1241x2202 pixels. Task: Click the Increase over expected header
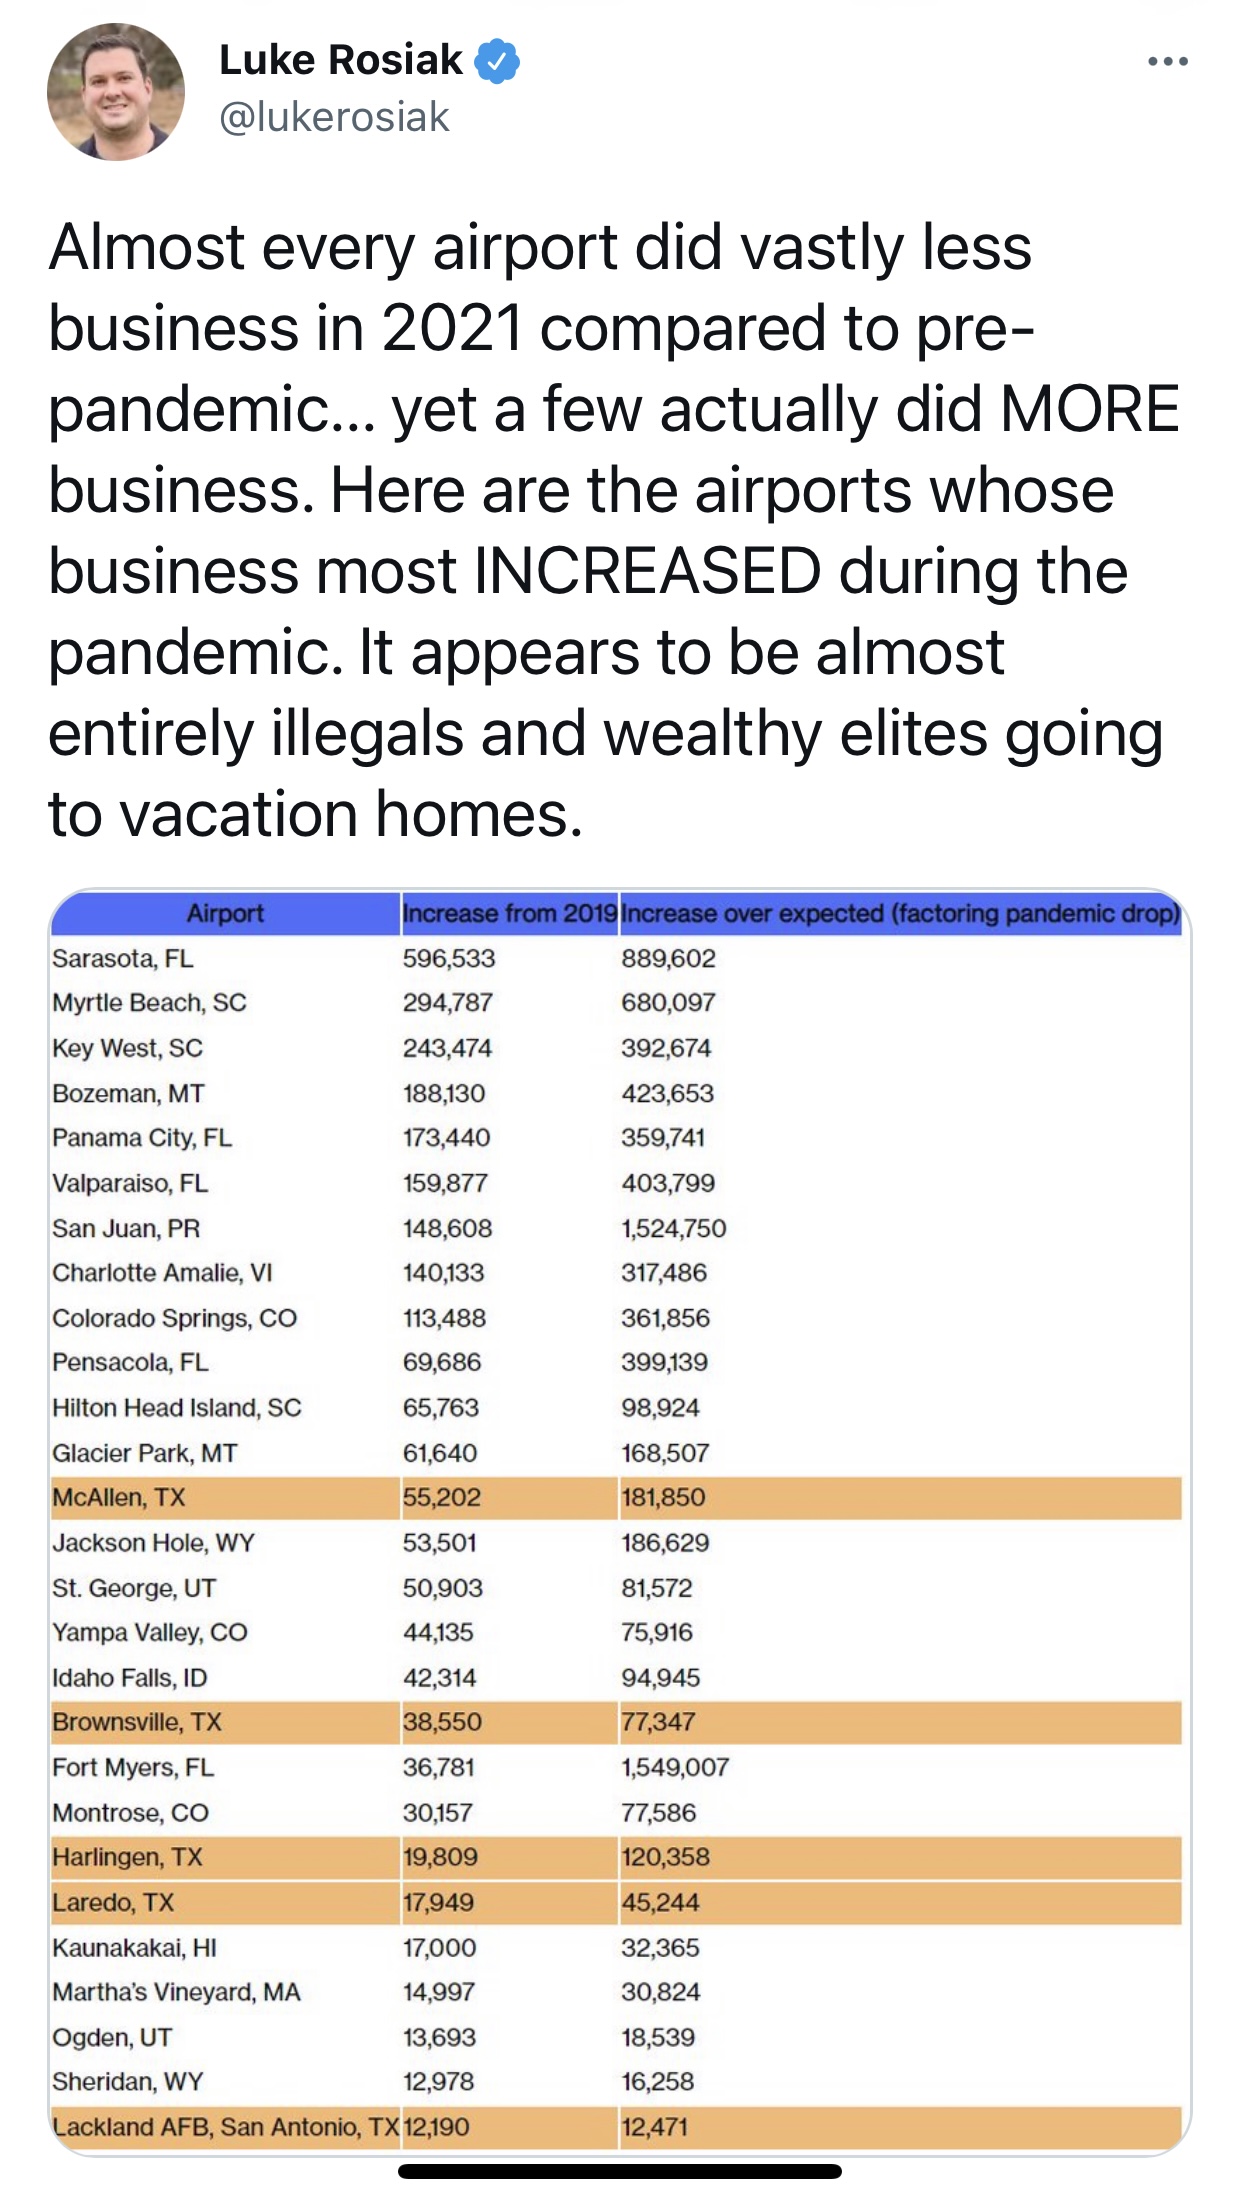(901, 913)
